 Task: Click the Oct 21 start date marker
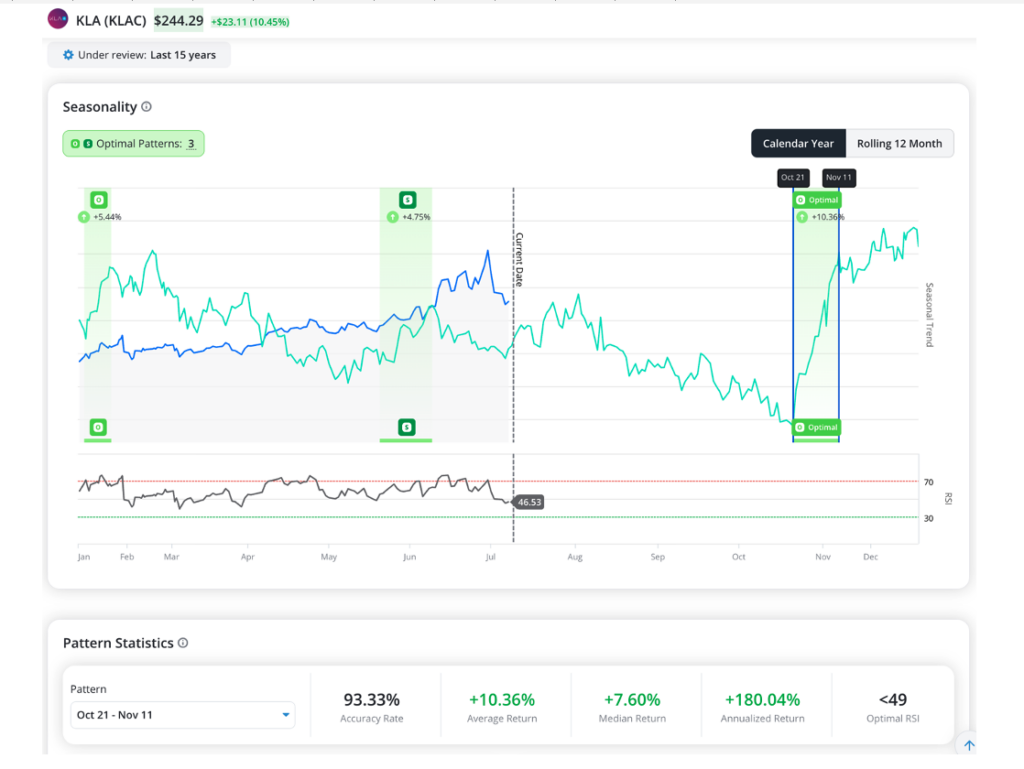tap(793, 178)
